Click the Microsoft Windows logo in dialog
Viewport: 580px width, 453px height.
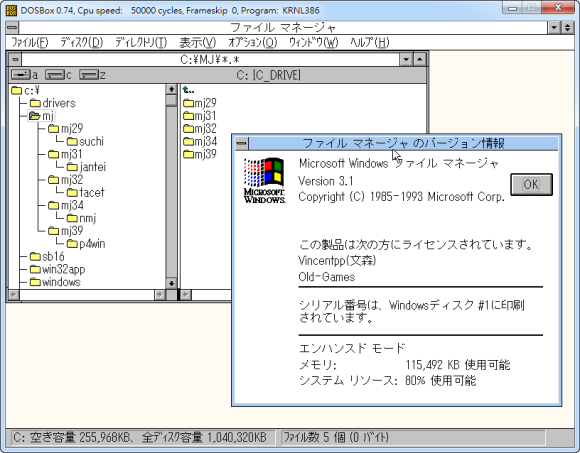(264, 180)
